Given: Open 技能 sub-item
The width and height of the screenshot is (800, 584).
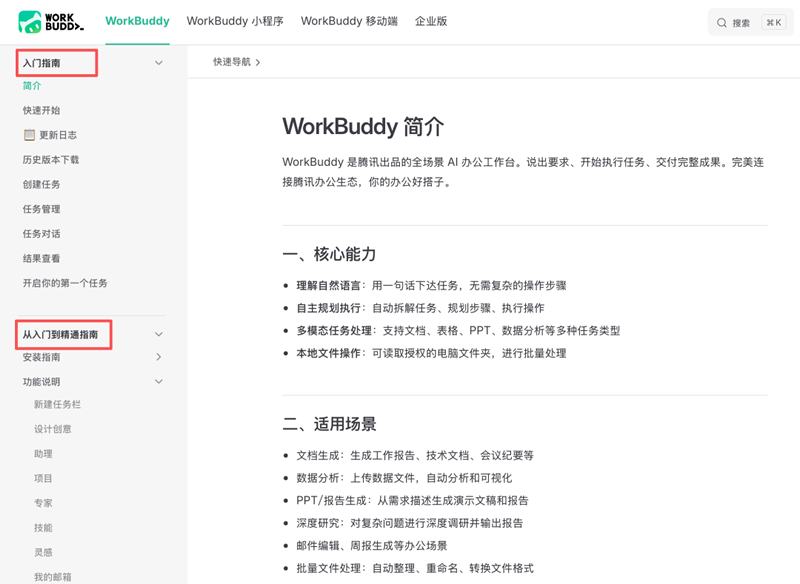Looking at the screenshot, I should coord(43,527).
